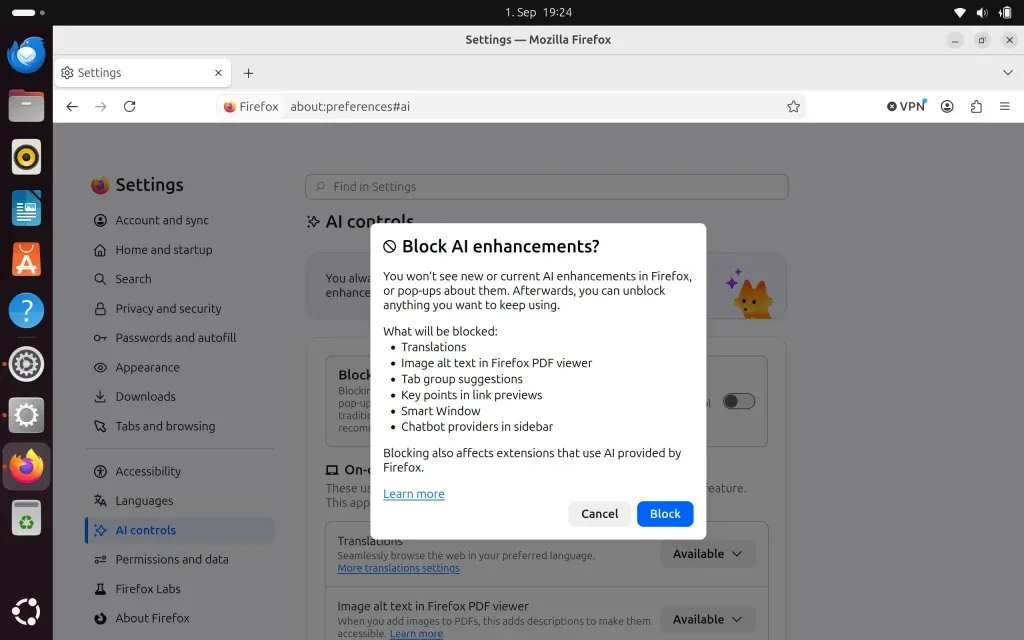The image size is (1024, 640).
Task: Cancel the Block AI enhancements dialog
Action: tap(600, 514)
